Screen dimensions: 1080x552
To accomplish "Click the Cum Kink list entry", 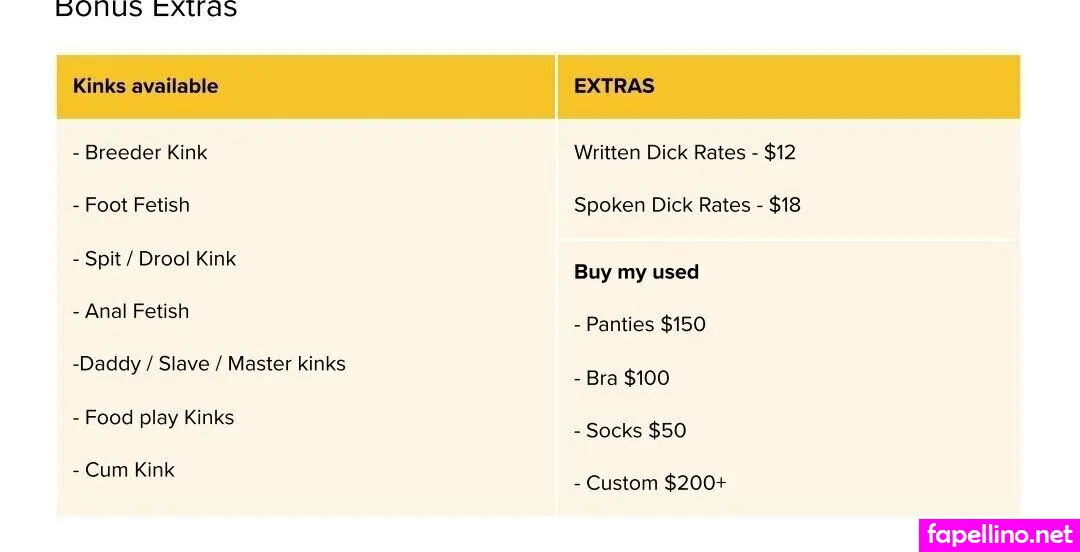I will [x=124, y=470].
